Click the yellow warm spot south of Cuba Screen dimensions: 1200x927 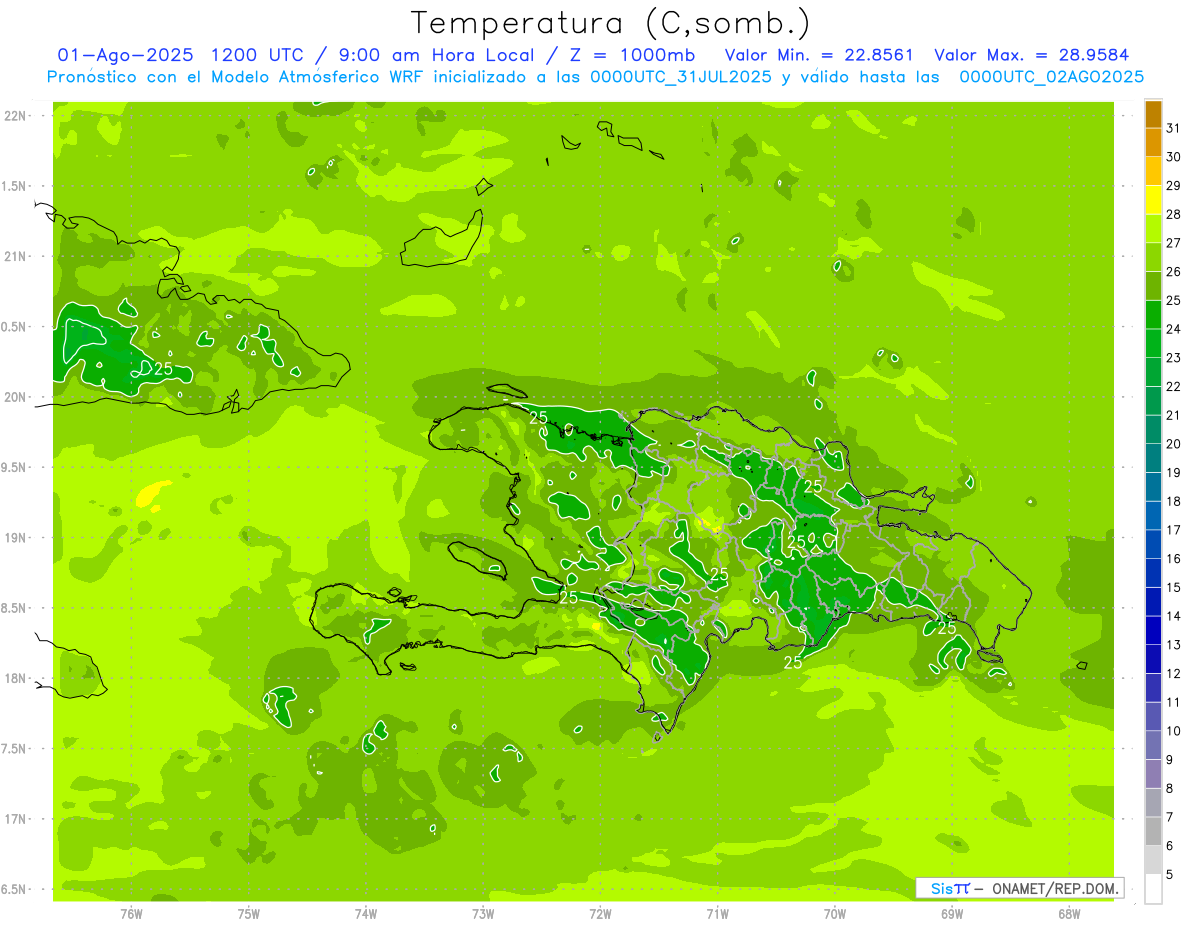(x=153, y=492)
